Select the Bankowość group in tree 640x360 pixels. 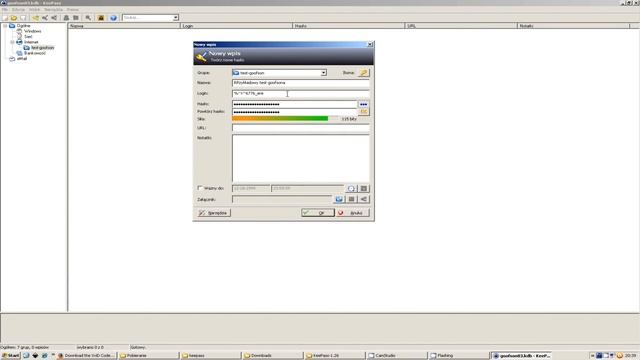click(35, 53)
